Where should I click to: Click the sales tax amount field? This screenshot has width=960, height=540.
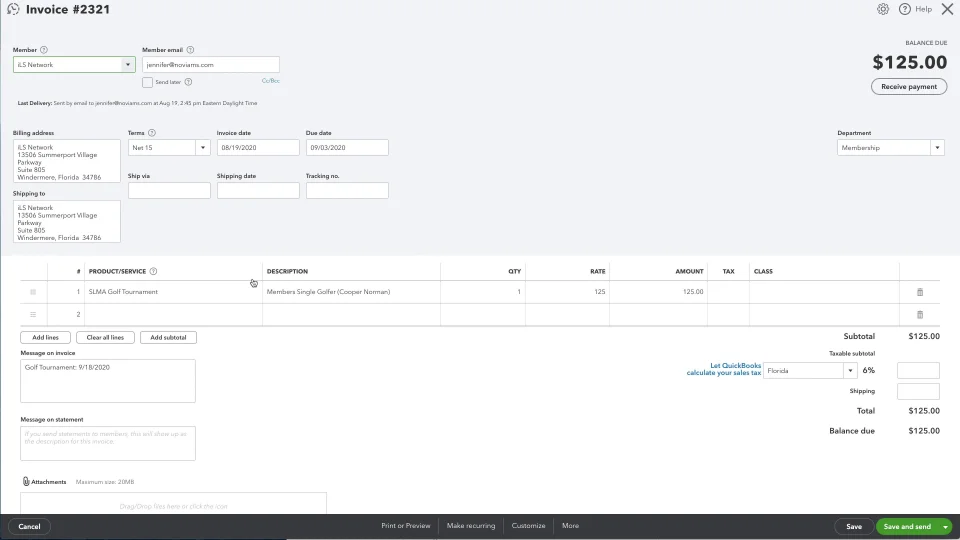click(918, 370)
